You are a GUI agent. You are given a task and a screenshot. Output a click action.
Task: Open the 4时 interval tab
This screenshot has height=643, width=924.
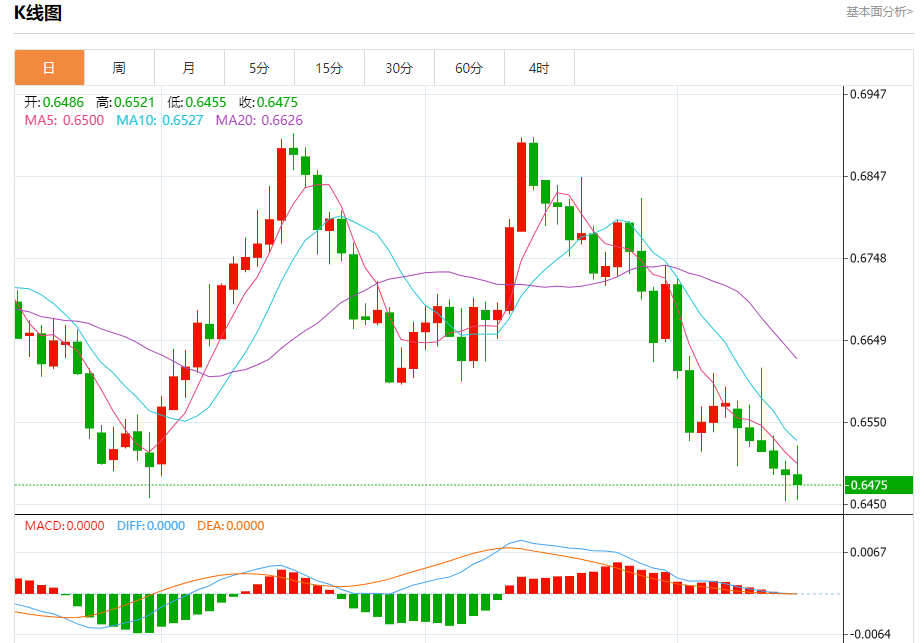point(539,68)
